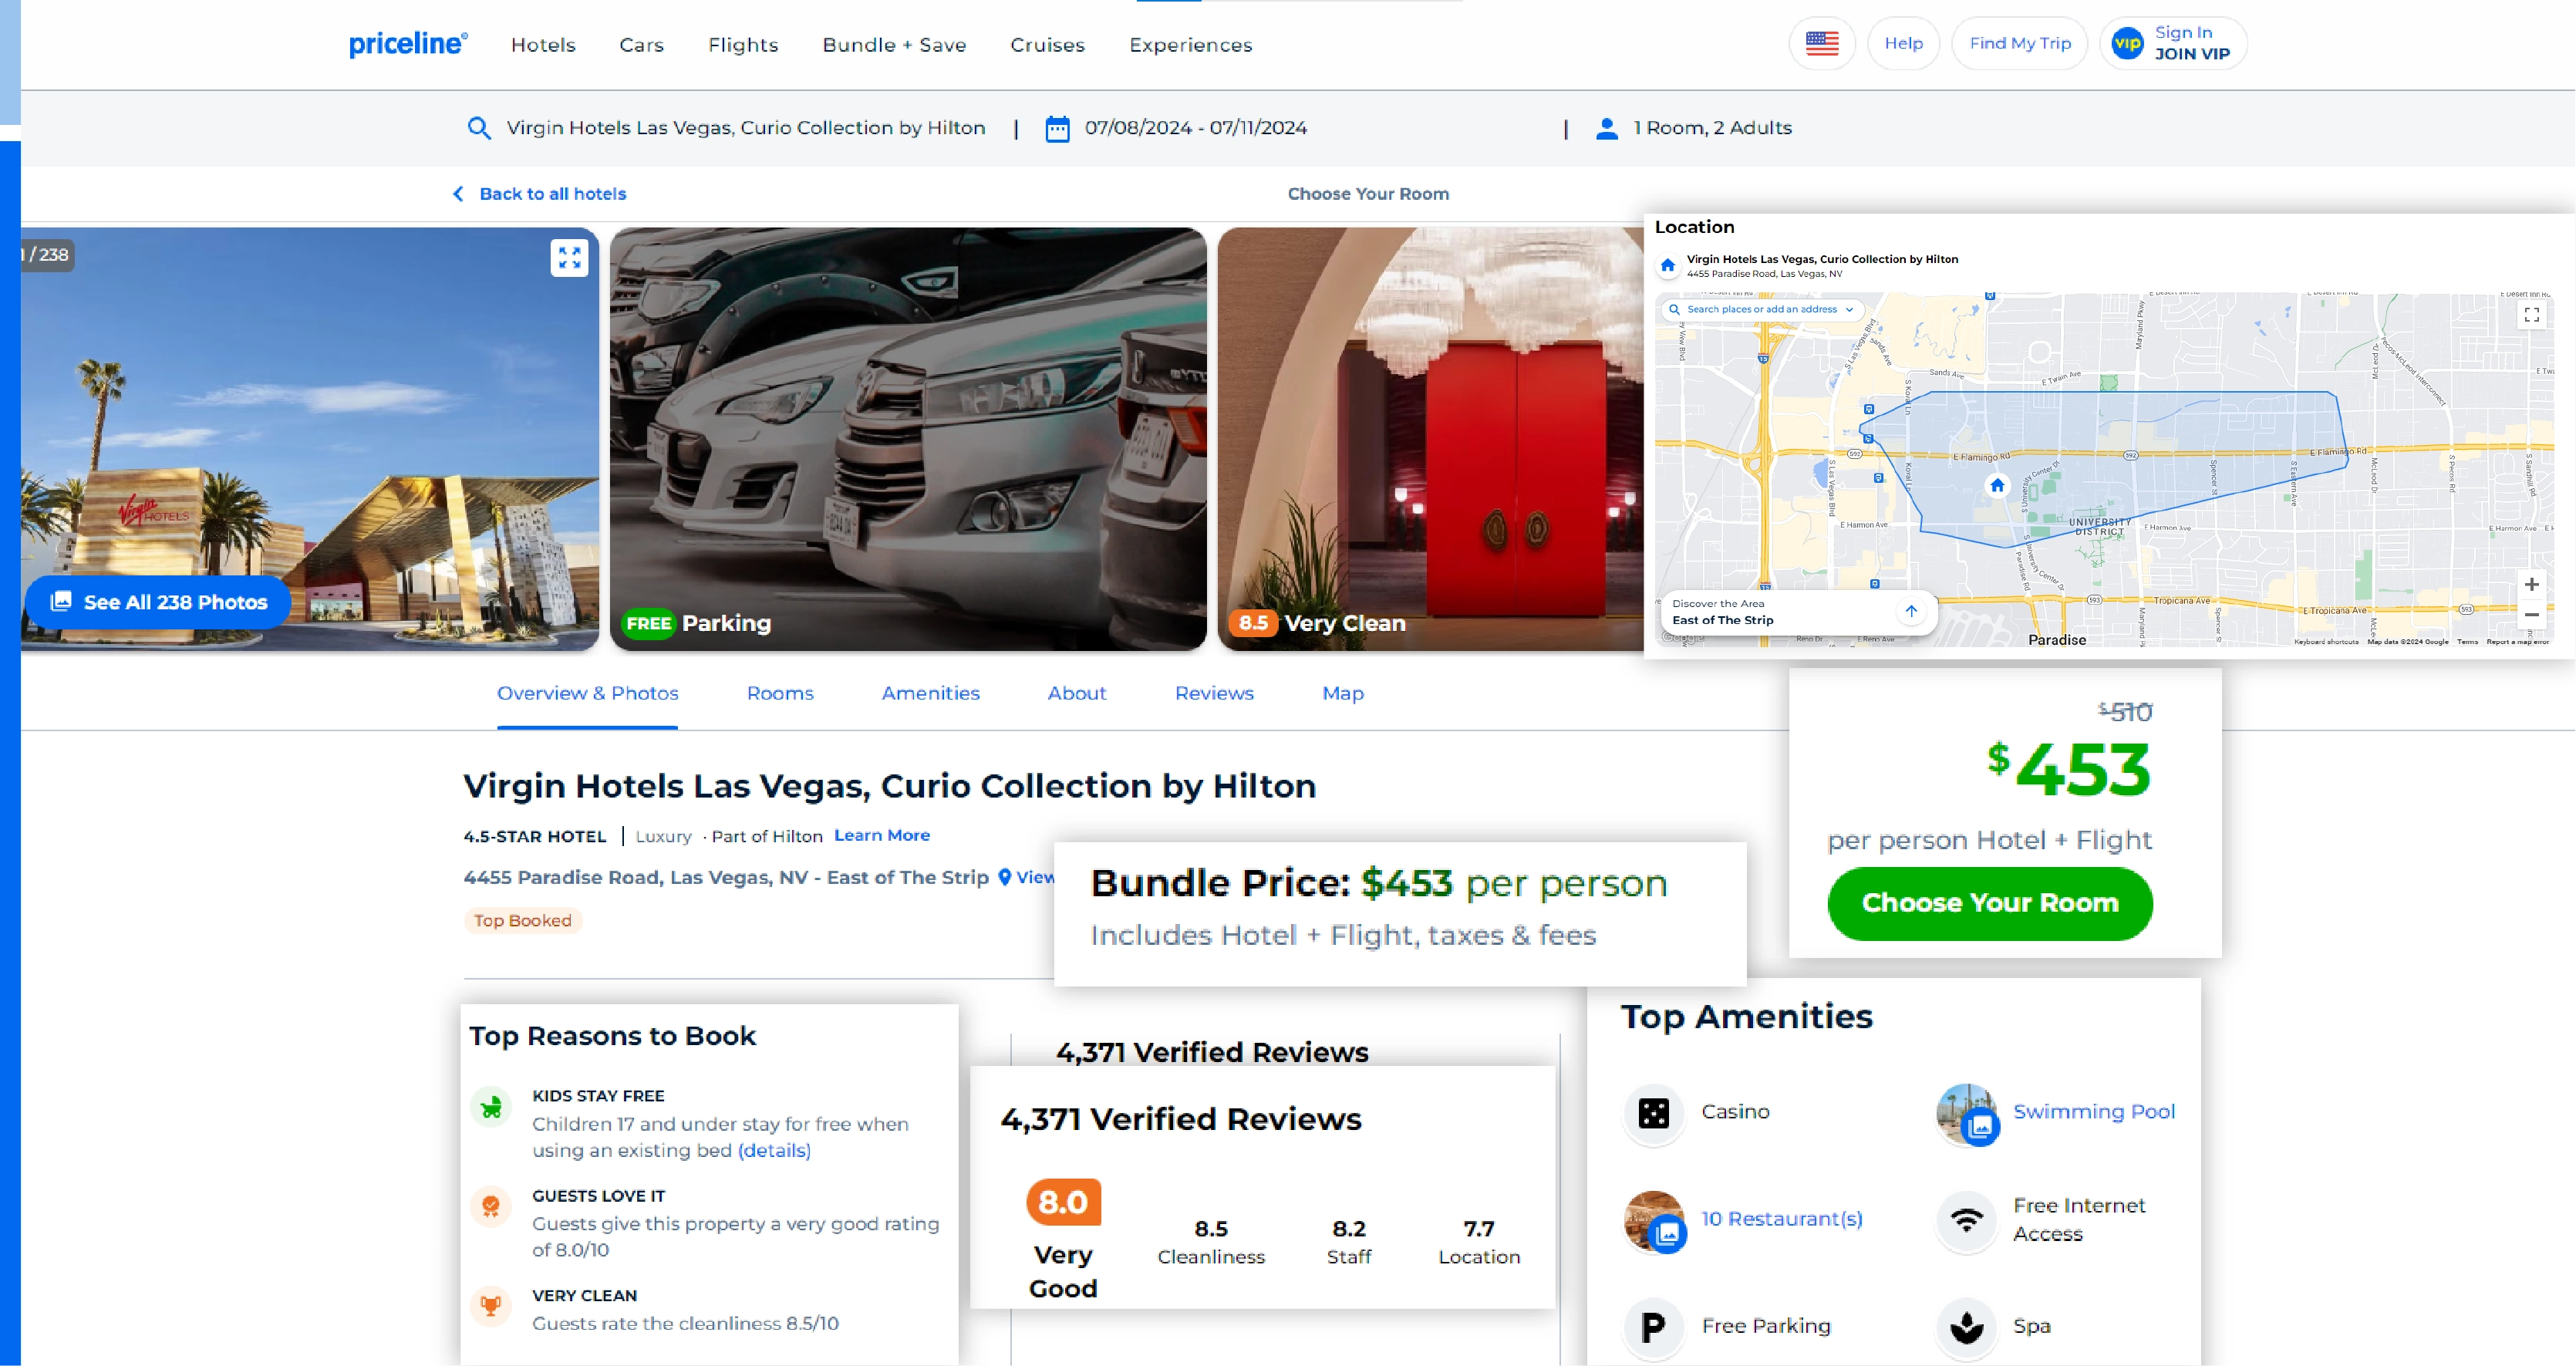Open the Free Parking cars photo
The height and width of the screenshot is (1366, 2576).
click(908, 439)
